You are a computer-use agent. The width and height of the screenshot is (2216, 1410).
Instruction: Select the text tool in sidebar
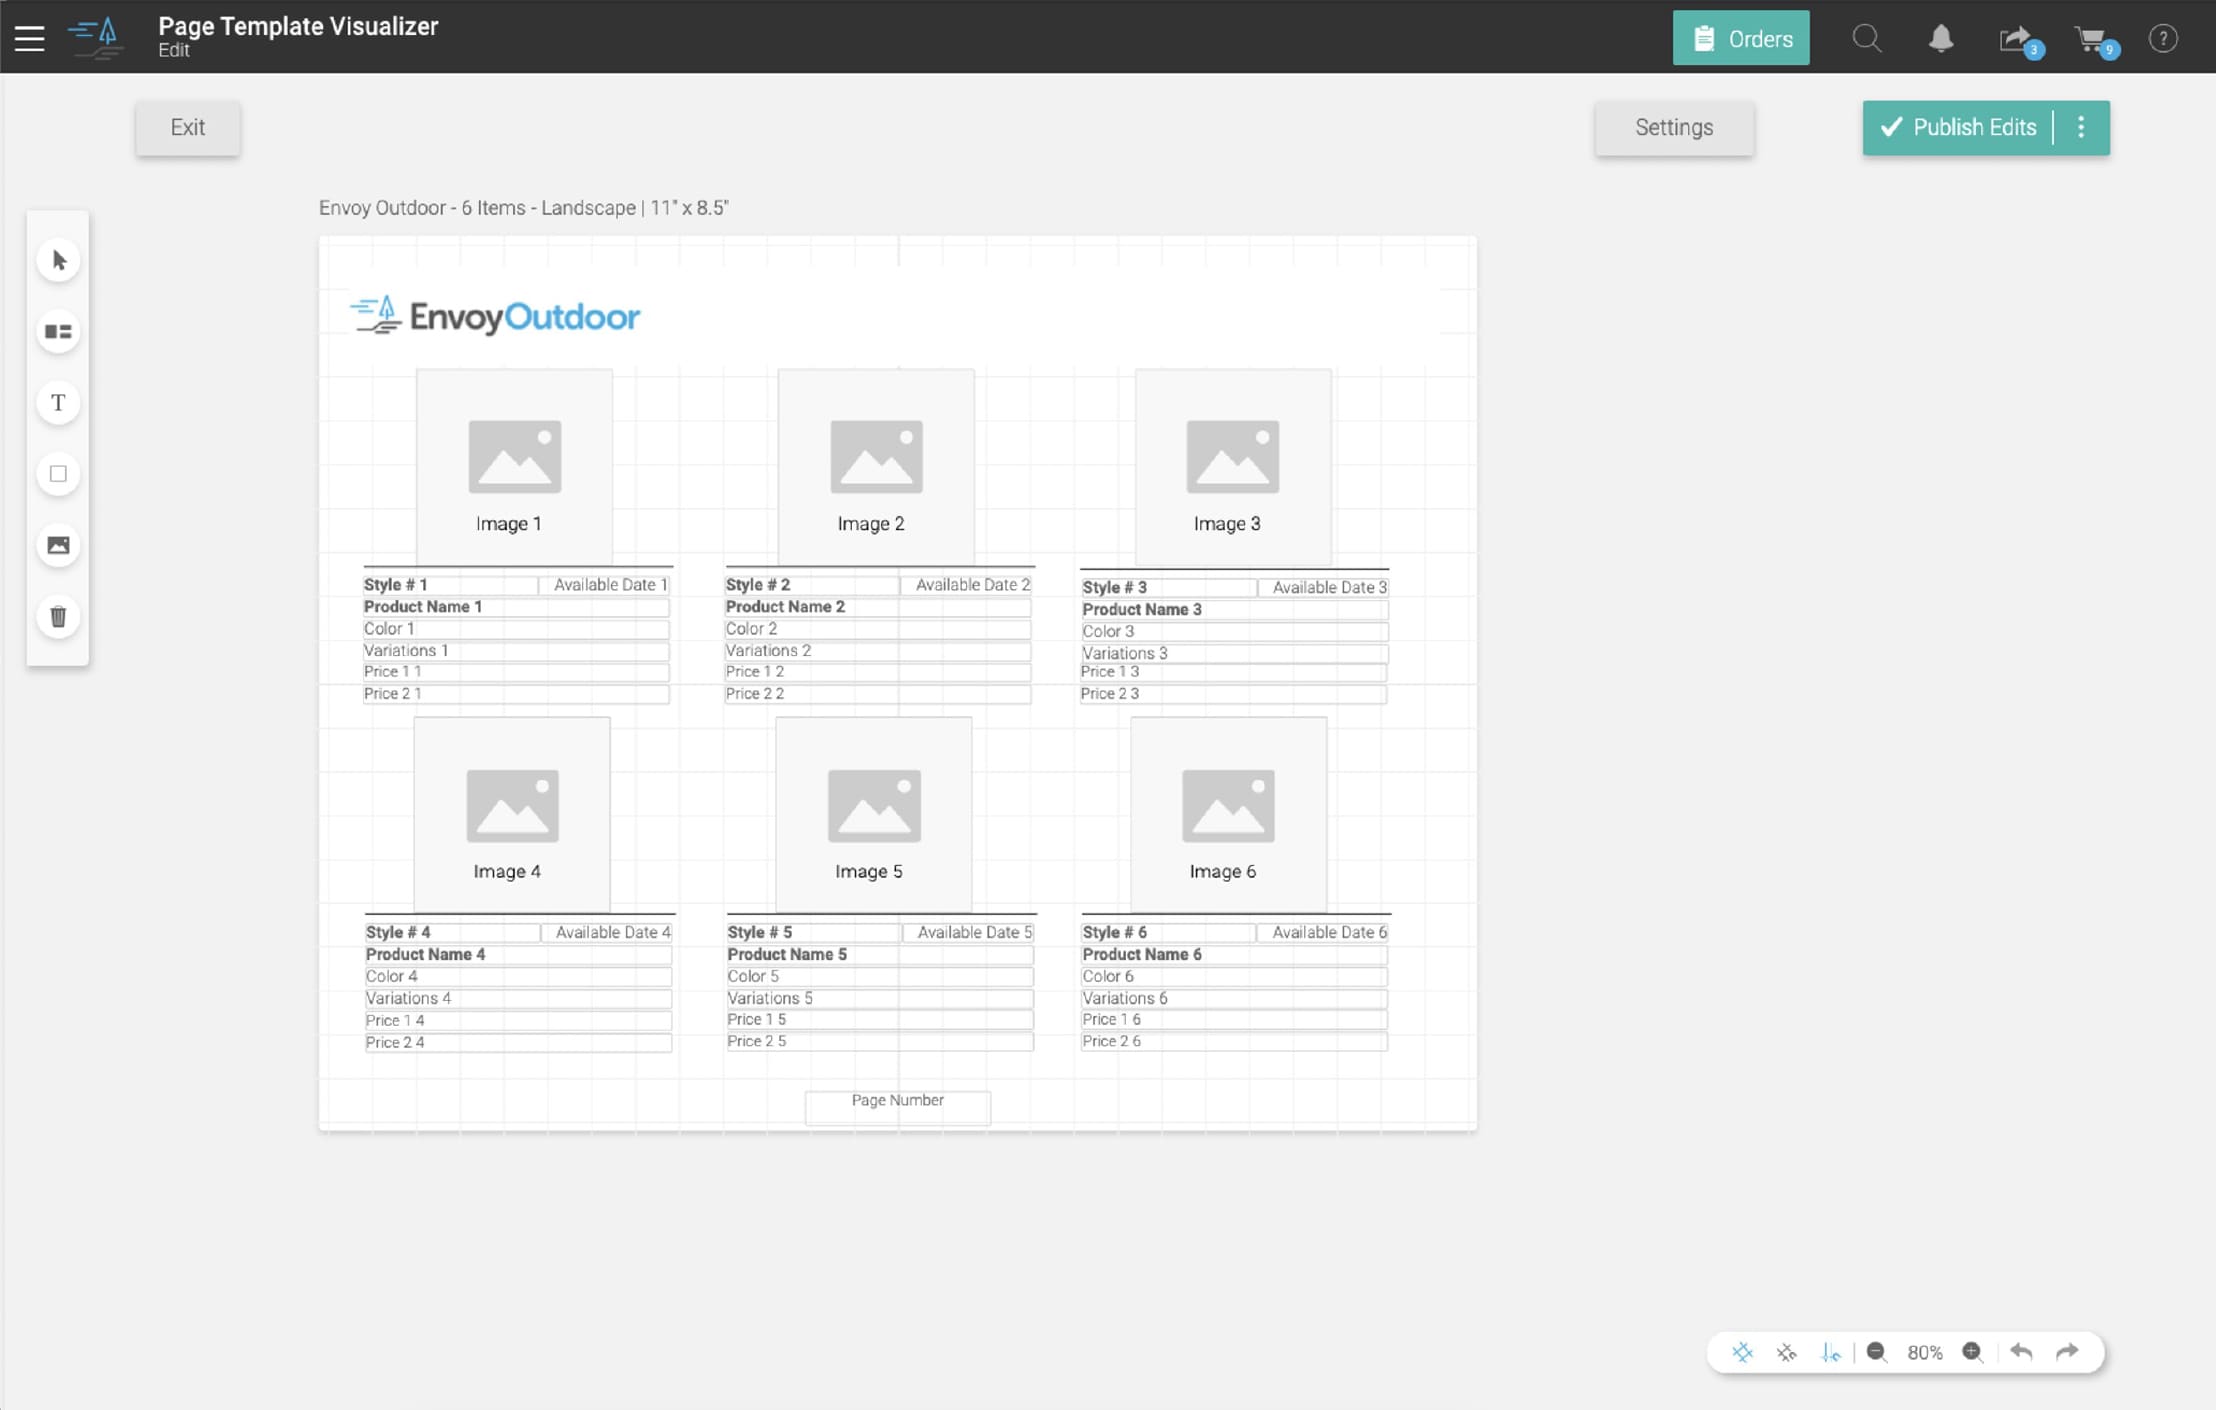57,401
